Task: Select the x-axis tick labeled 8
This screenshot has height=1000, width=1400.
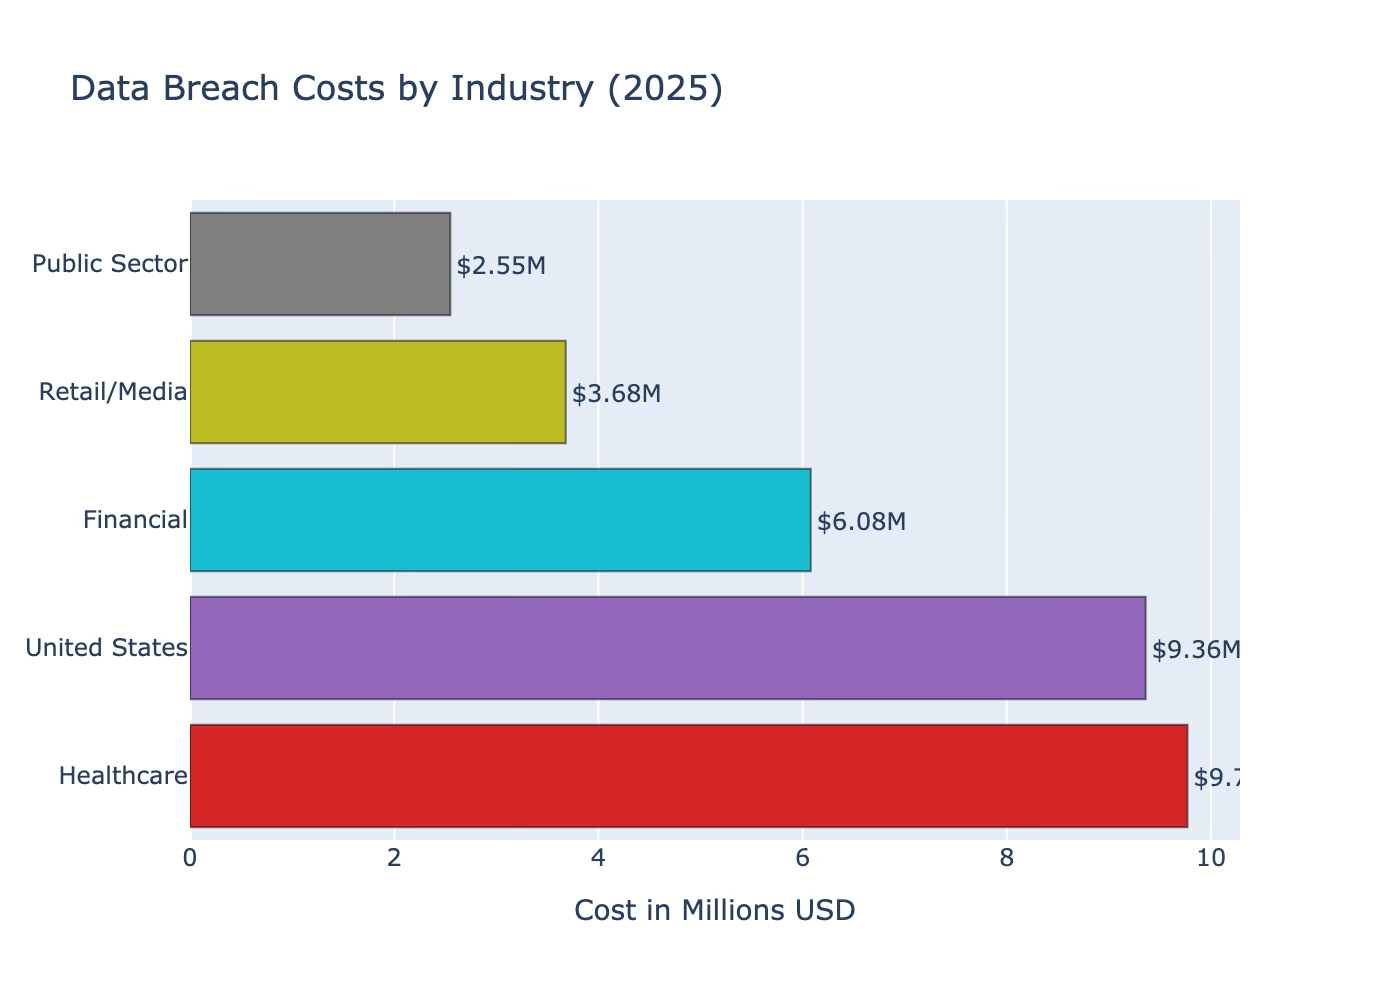Action: pyautogui.click(x=1006, y=858)
